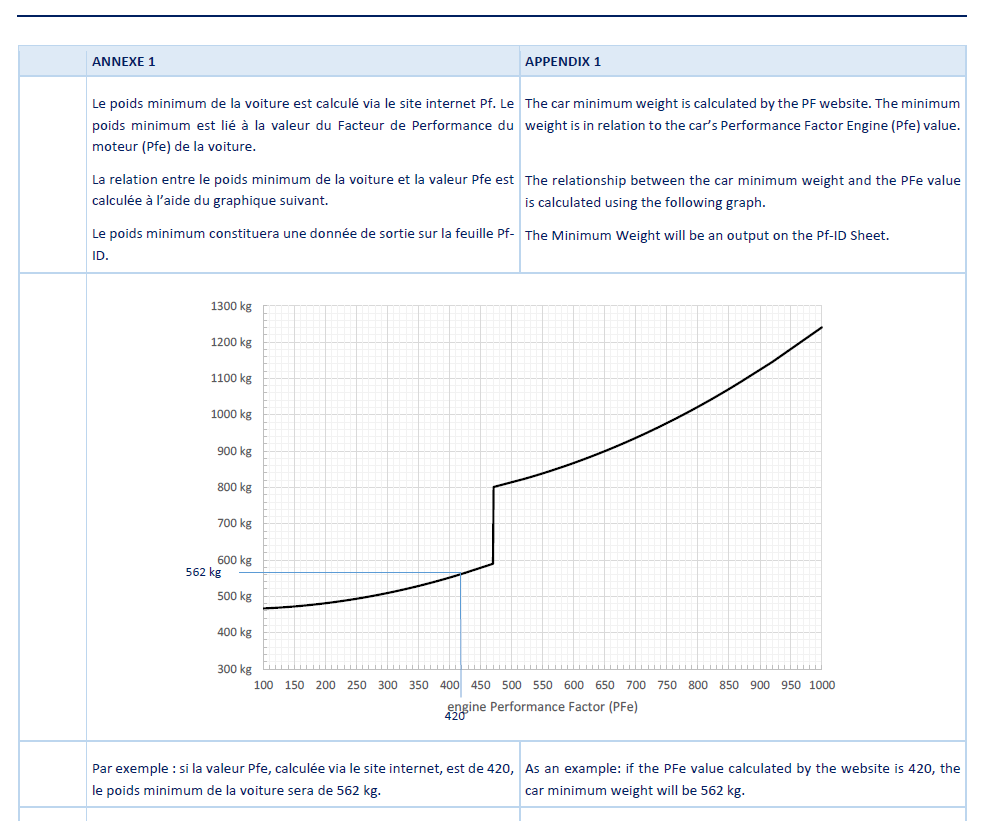986x824 pixels.
Task: Click the paragraph starting 'The relationship between the car'
Action: click(742, 190)
